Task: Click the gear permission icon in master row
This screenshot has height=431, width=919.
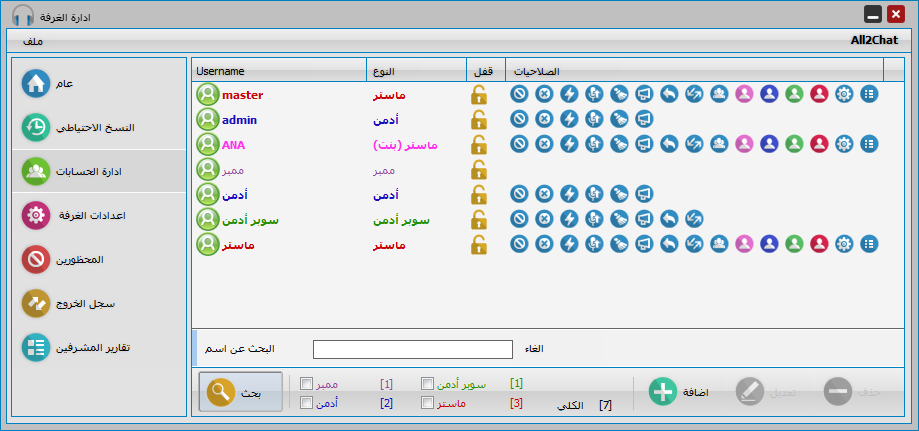Action: 844,94
